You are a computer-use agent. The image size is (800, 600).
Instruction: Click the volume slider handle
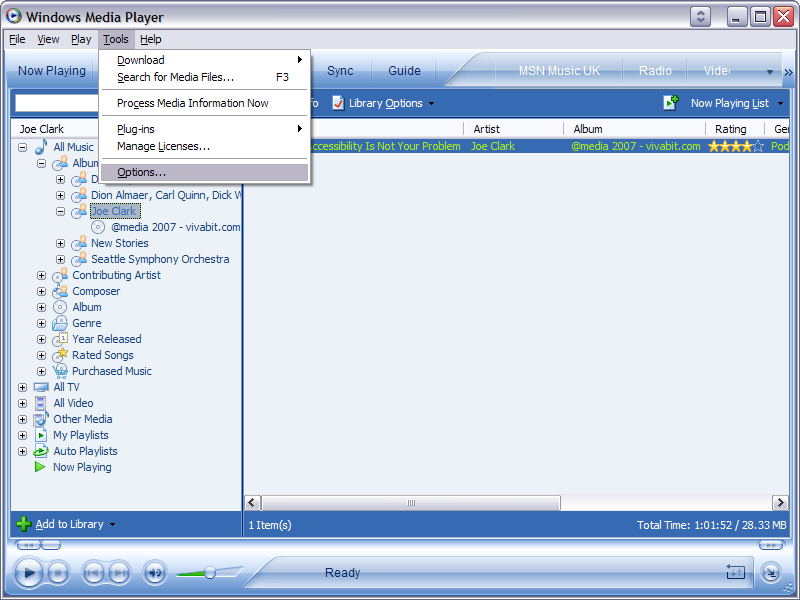210,573
